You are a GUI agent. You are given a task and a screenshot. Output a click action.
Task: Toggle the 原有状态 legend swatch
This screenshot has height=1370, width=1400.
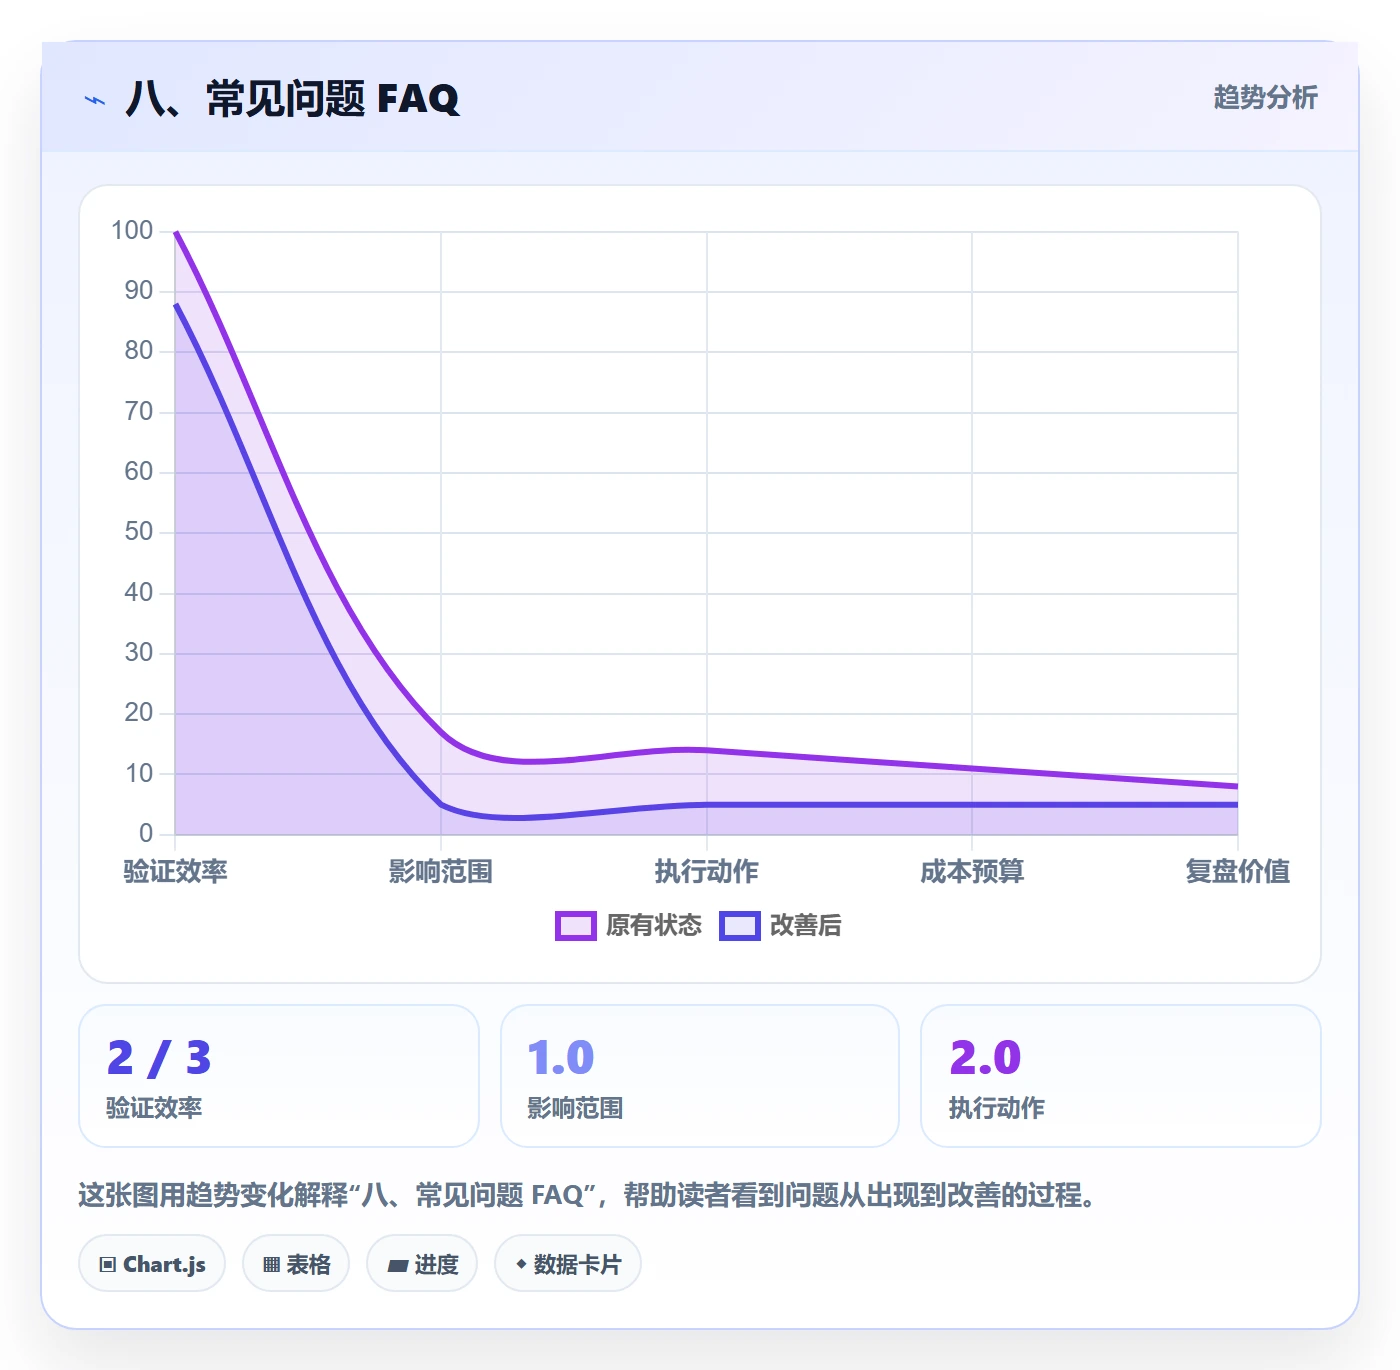[575, 926]
